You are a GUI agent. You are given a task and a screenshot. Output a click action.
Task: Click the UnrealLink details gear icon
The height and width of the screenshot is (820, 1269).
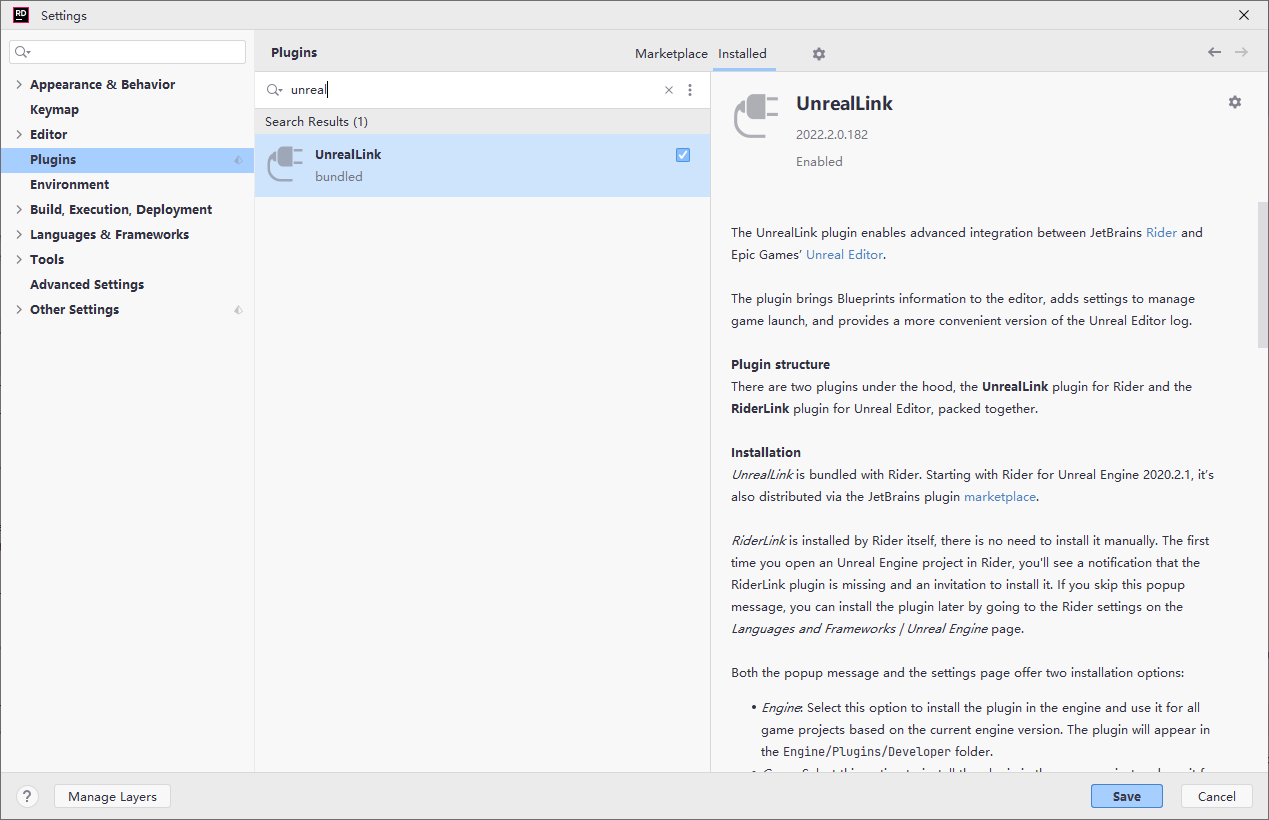1235,102
